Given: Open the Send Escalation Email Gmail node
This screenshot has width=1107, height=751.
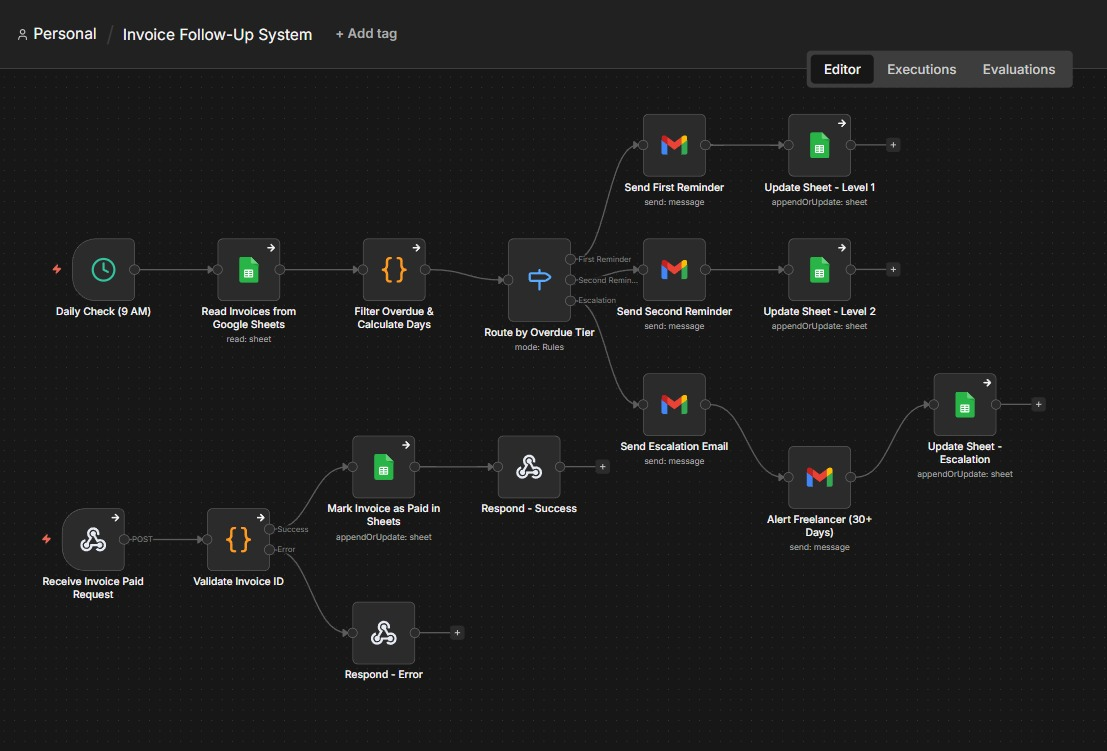Looking at the screenshot, I should pos(674,404).
